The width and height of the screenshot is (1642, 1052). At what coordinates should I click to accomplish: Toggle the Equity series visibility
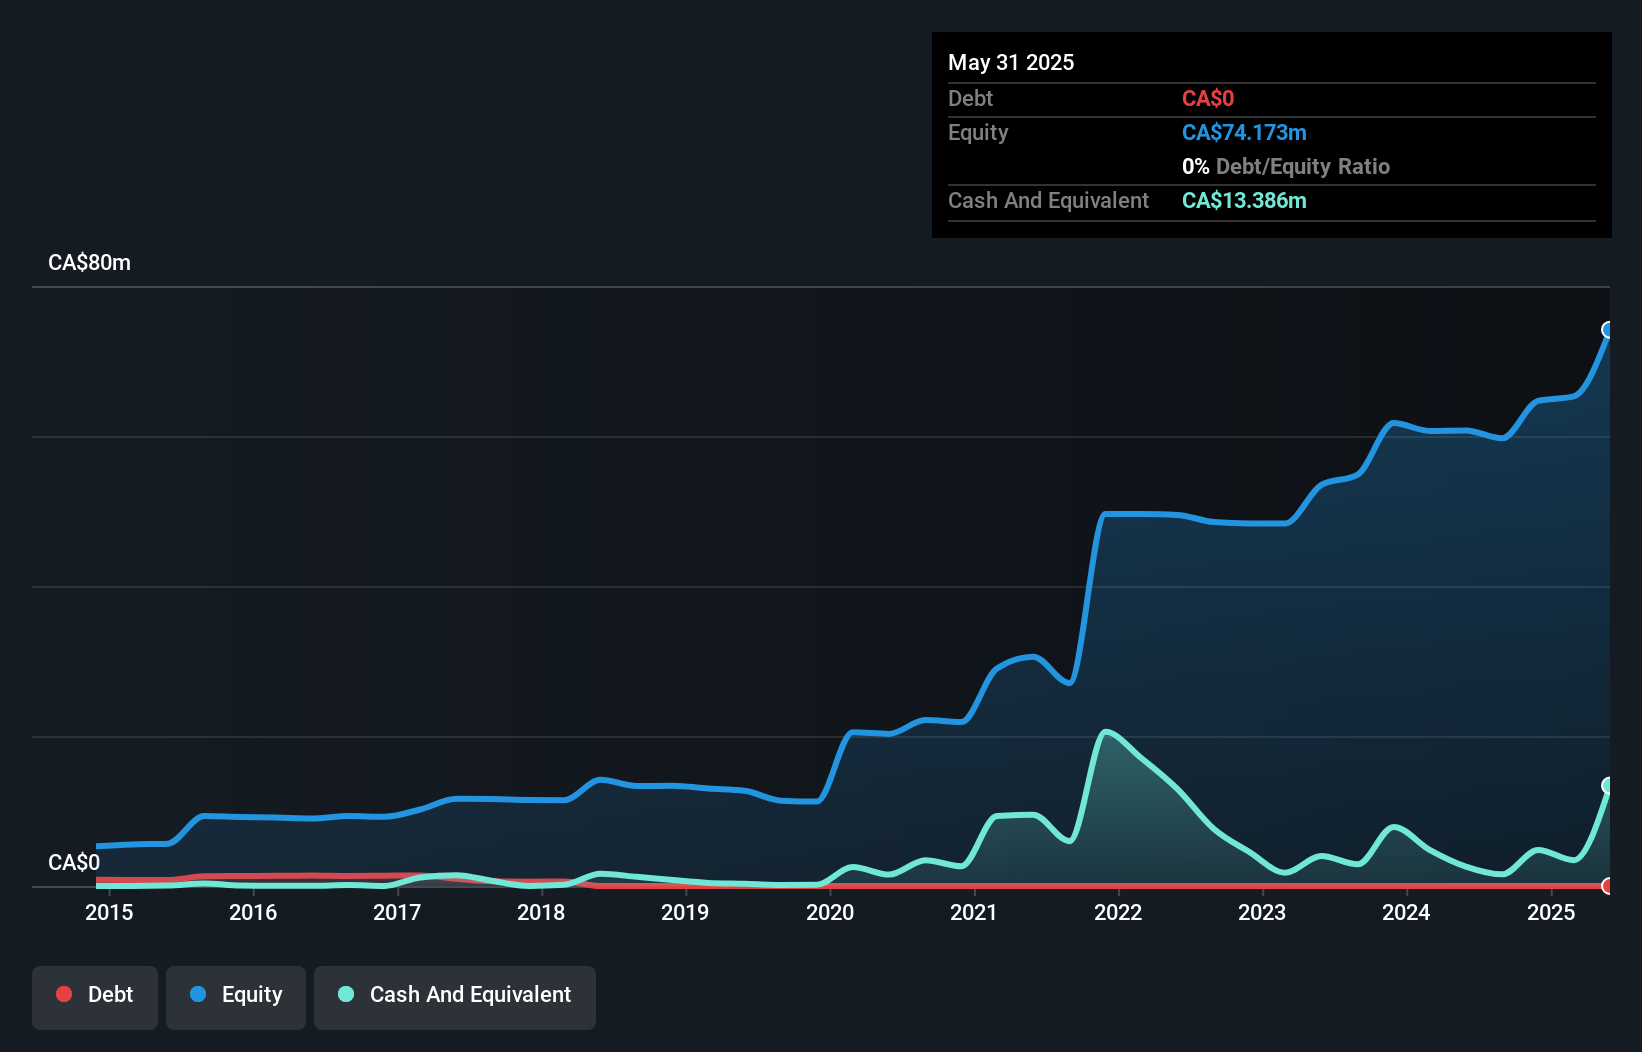(x=235, y=994)
